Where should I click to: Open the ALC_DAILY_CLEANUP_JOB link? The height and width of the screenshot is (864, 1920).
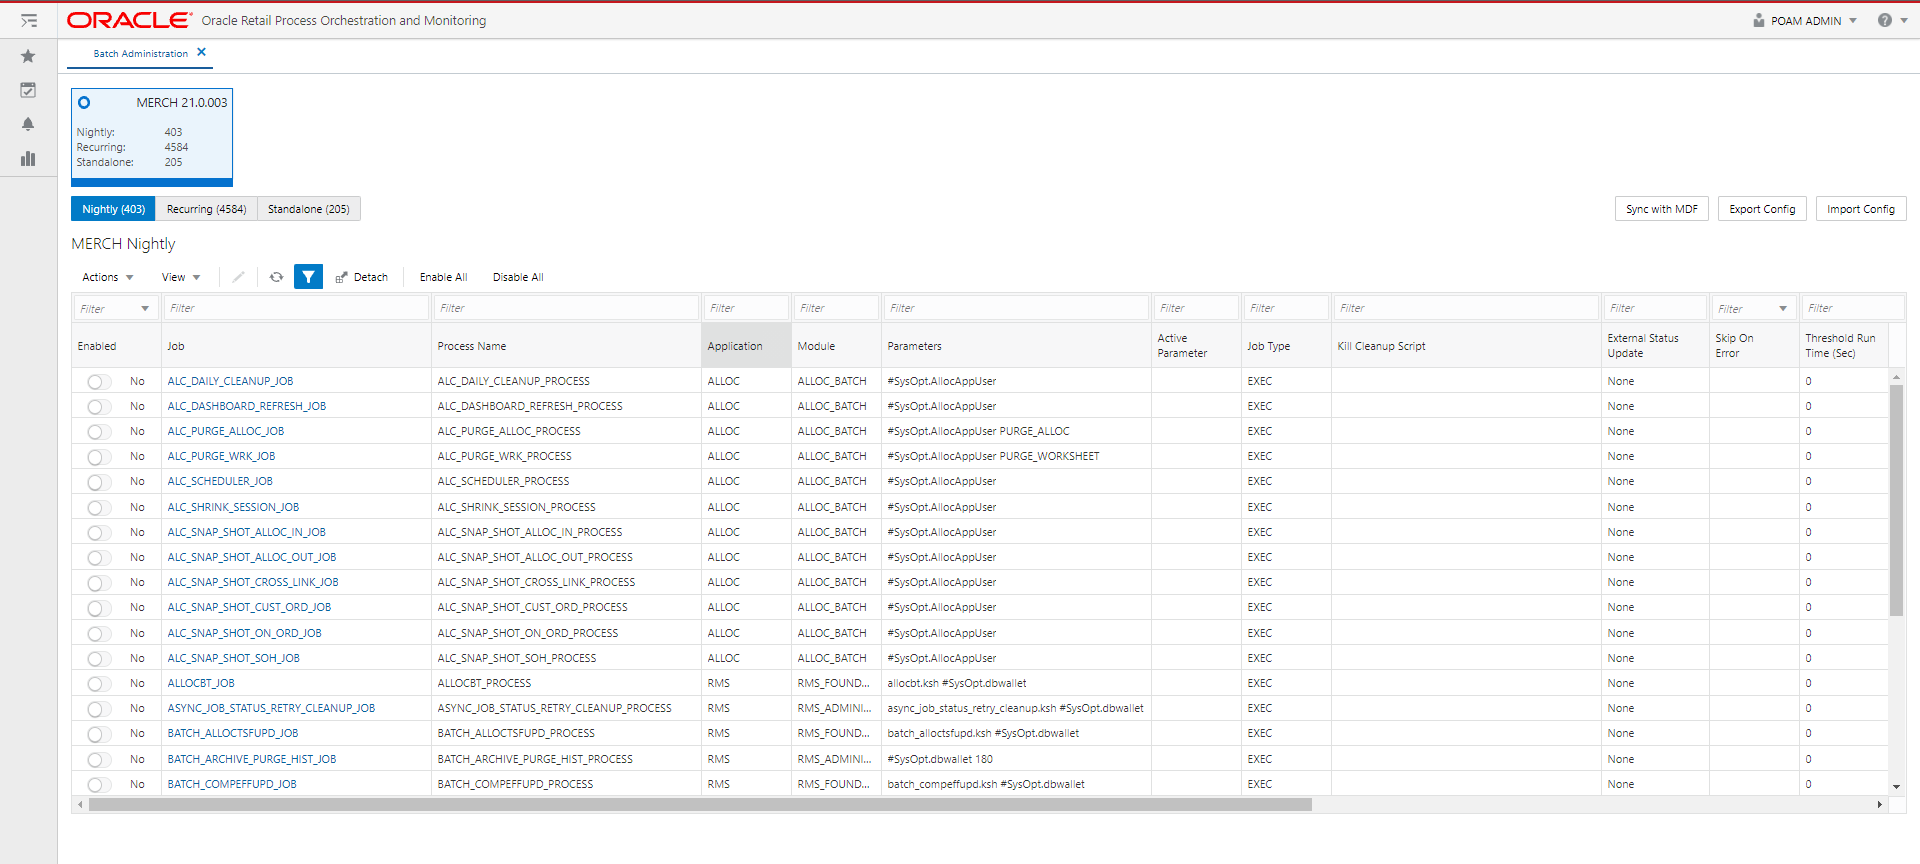[230, 381]
